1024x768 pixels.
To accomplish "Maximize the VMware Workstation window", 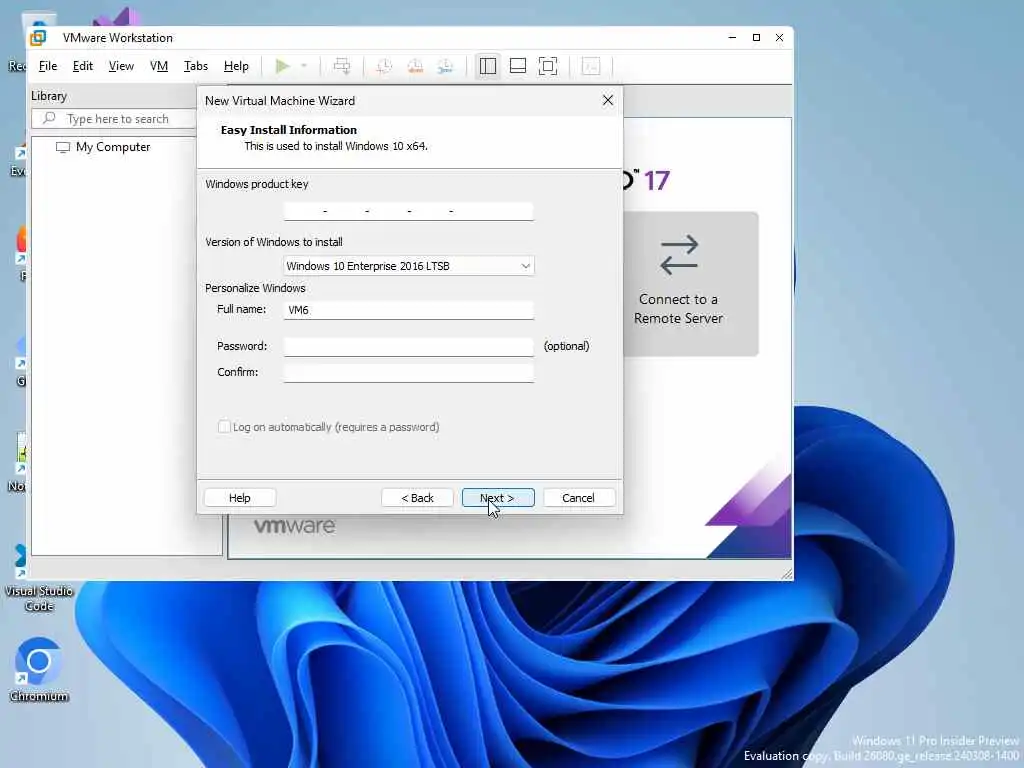I will [756, 38].
